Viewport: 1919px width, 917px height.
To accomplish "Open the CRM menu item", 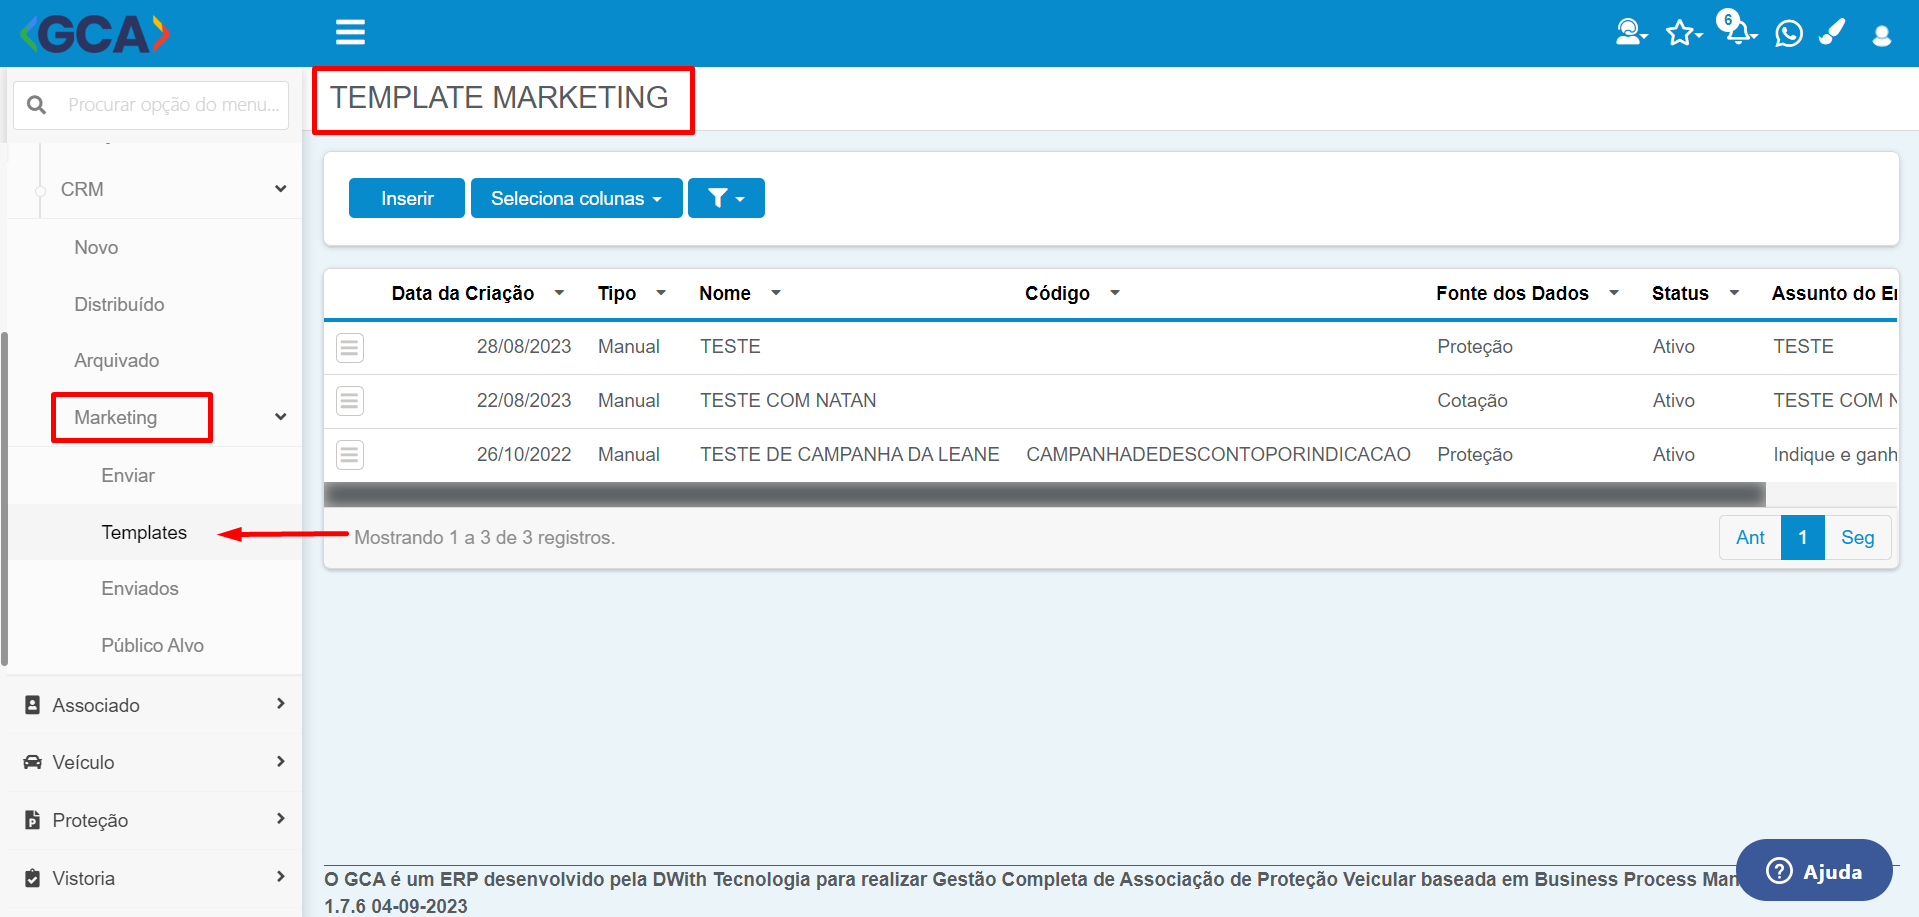I will tap(82, 189).
